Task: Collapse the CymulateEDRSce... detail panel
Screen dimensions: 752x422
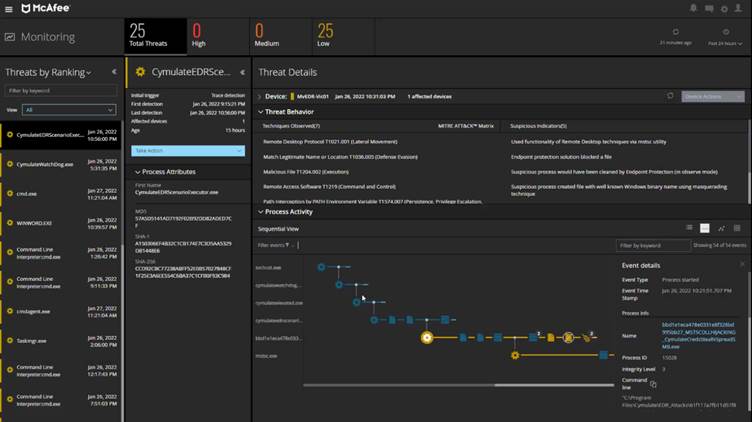Action: point(243,72)
